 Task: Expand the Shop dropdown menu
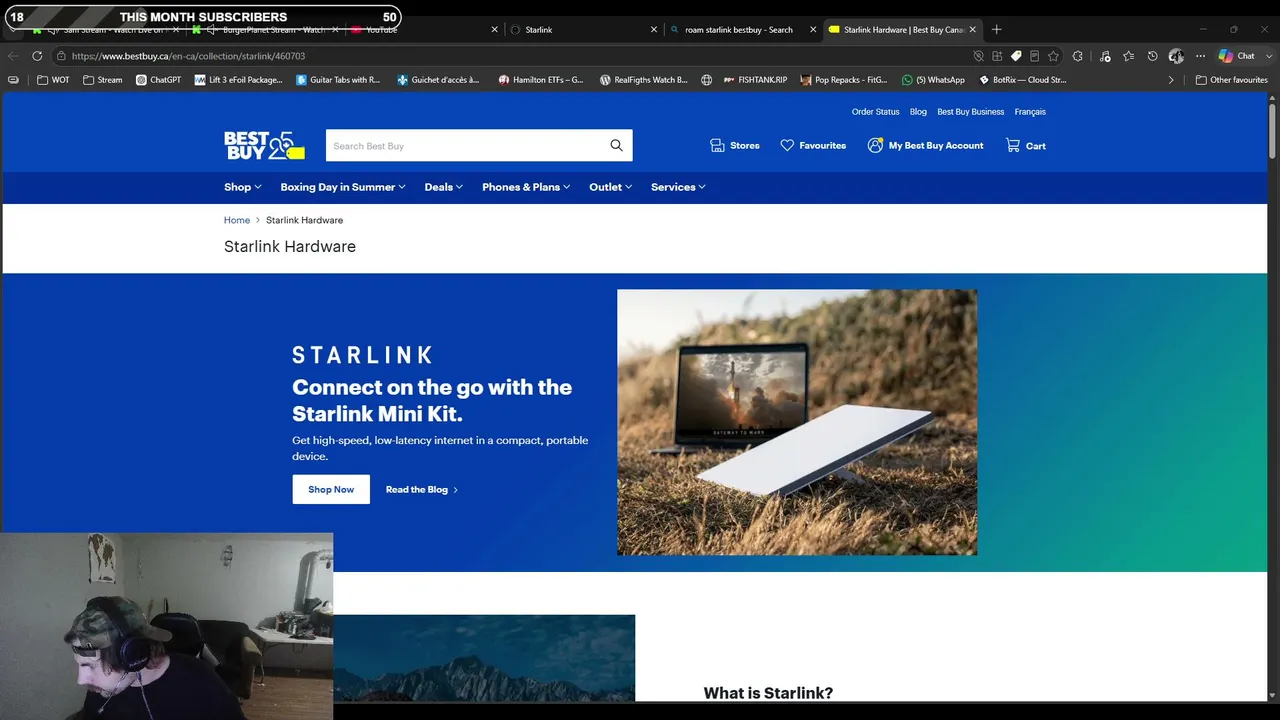point(242,187)
